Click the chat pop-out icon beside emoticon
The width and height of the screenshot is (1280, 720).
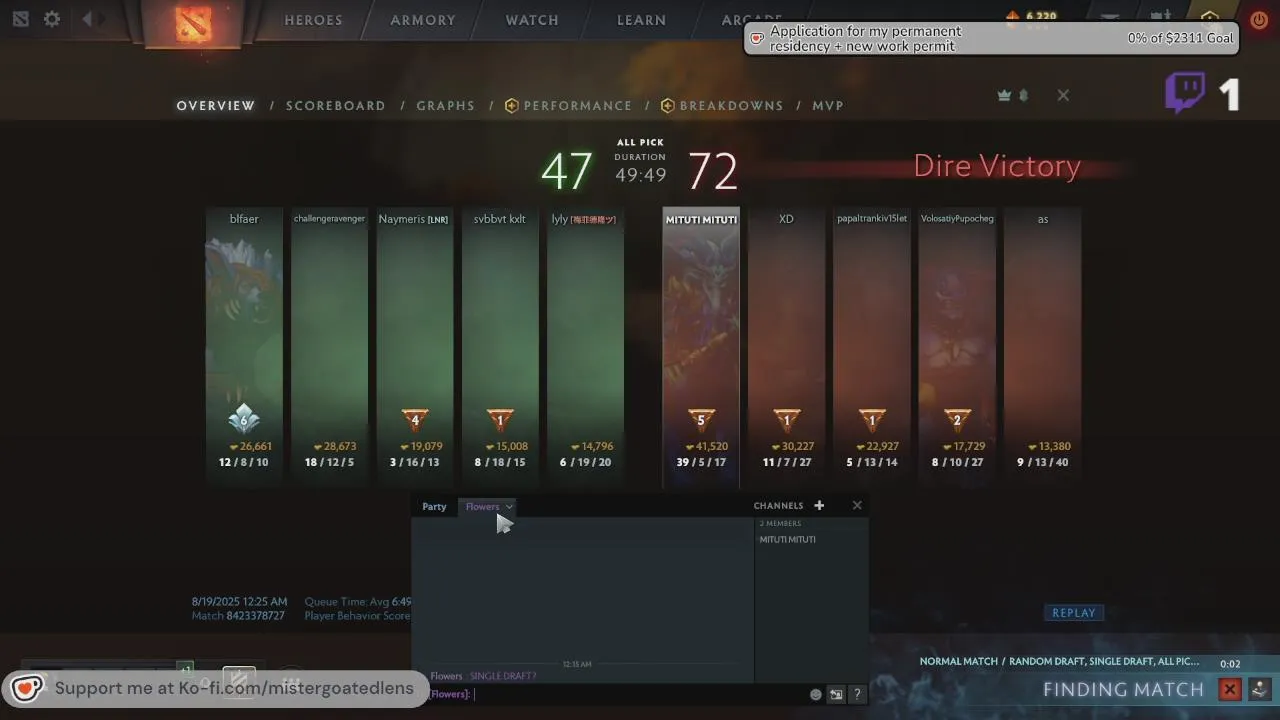[836, 694]
